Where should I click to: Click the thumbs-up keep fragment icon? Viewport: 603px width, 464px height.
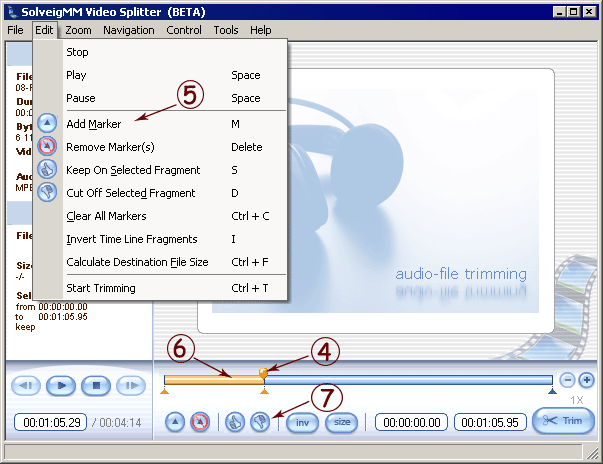coord(235,422)
